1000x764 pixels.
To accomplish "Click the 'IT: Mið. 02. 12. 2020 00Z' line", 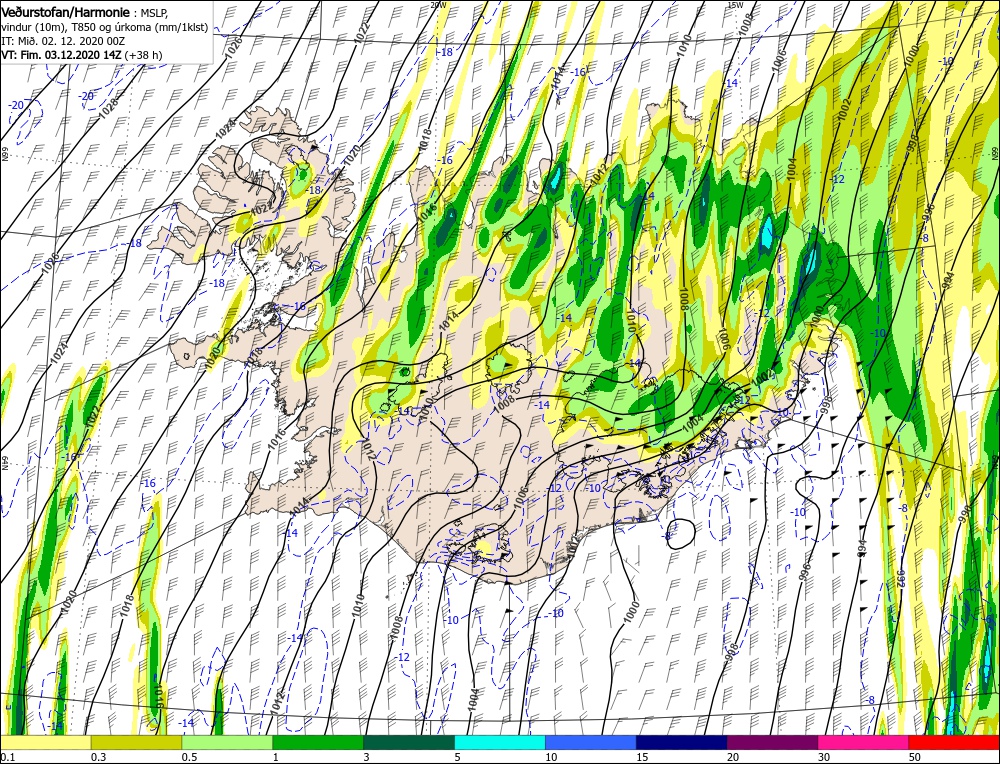I will (x=62, y=41).
